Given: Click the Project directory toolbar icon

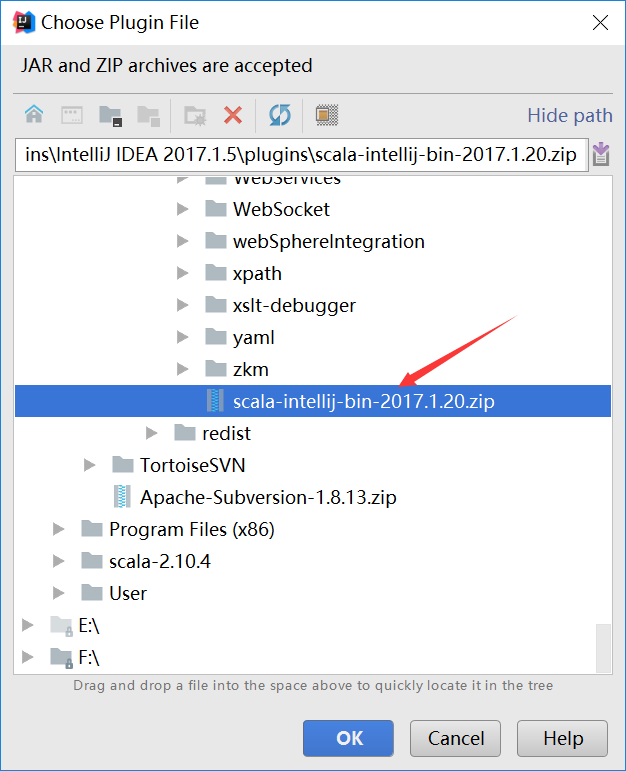Looking at the screenshot, I should point(110,116).
